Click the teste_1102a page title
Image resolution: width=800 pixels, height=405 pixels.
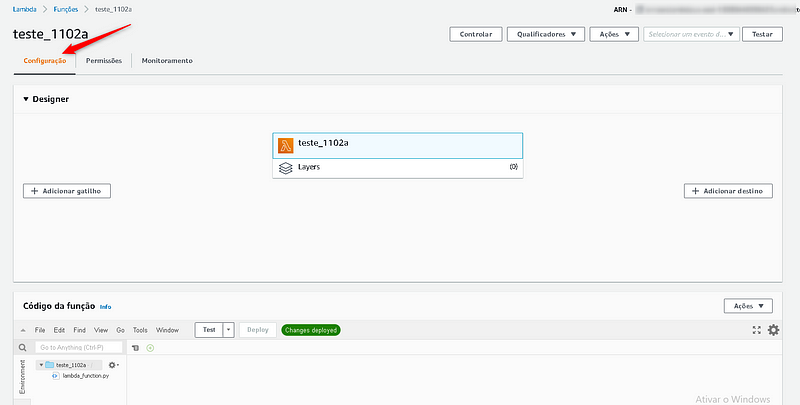[51, 34]
